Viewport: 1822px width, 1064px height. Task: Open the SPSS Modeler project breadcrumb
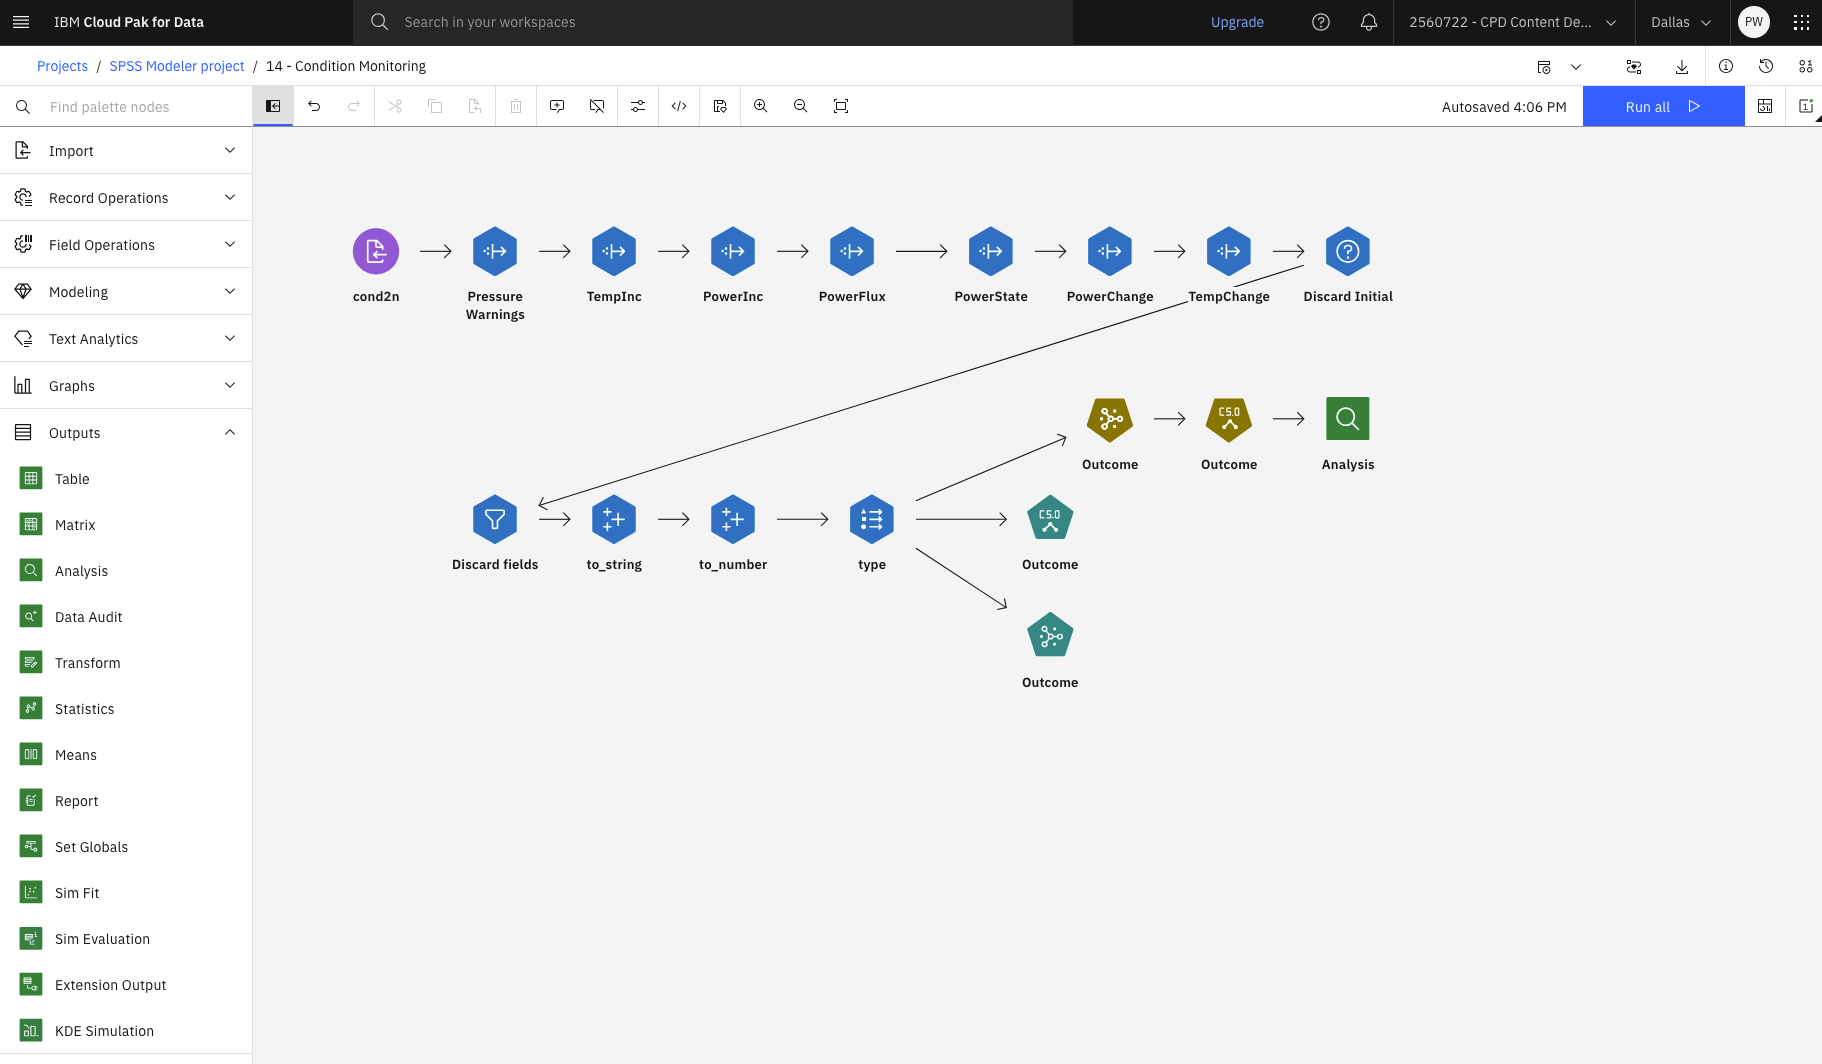pyautogui.click(x=176, y=66)
